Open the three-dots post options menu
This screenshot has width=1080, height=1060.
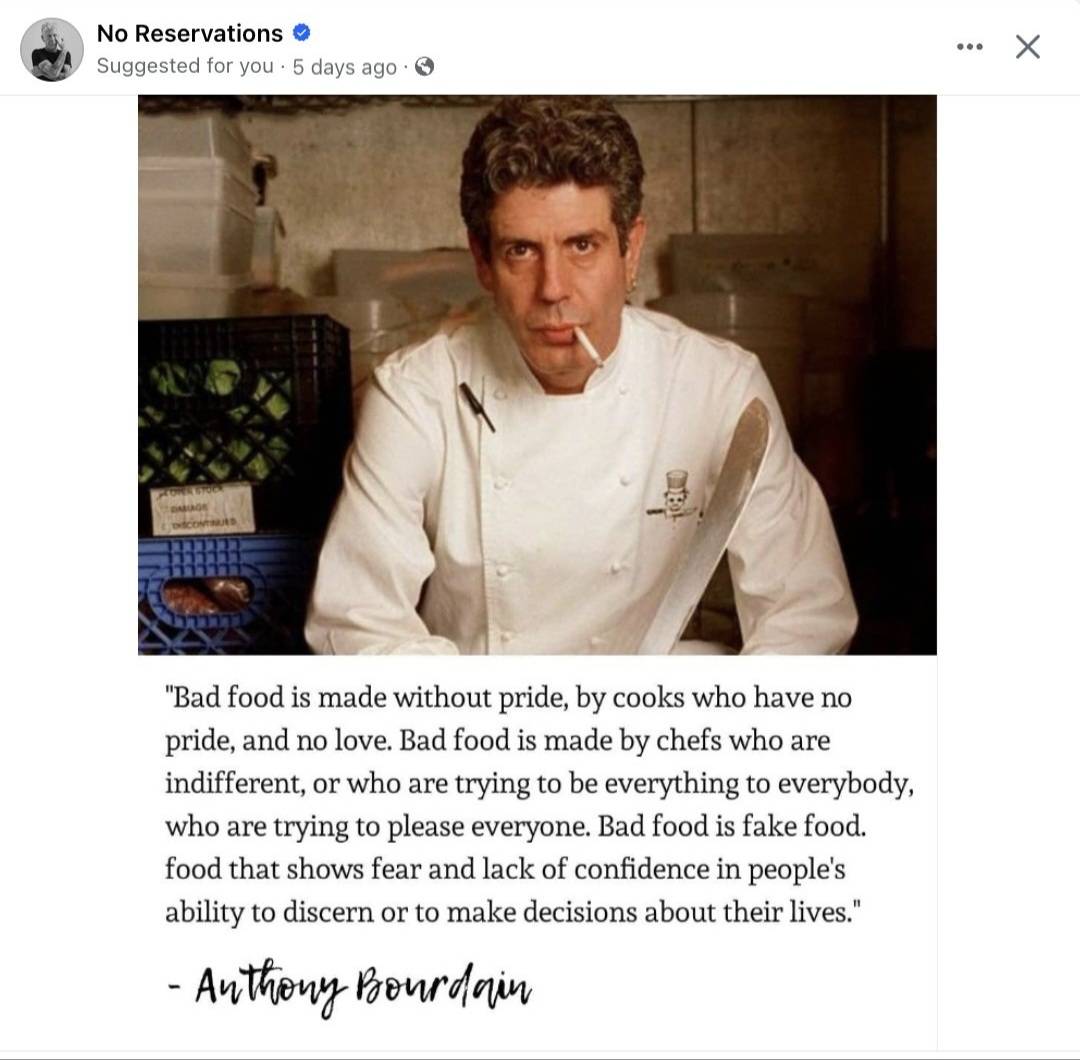(x=970, y=47)
